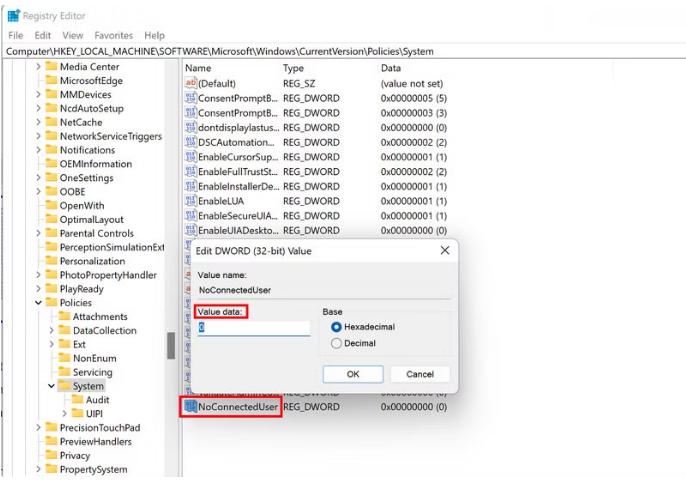Collapse the System key
The width and height of the screenshot is (686, 491).
click(52, 386)
